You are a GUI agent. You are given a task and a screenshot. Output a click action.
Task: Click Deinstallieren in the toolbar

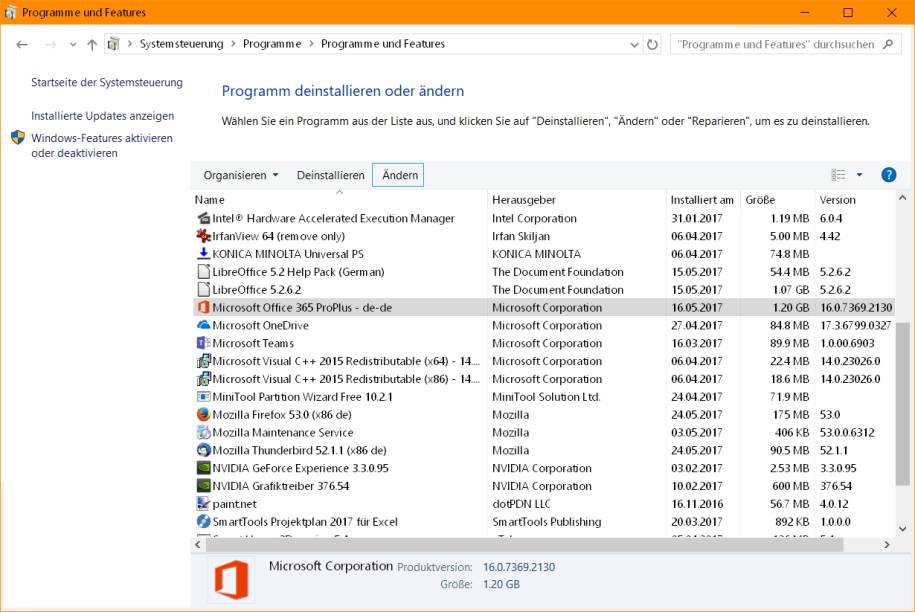tap(330, 175)
